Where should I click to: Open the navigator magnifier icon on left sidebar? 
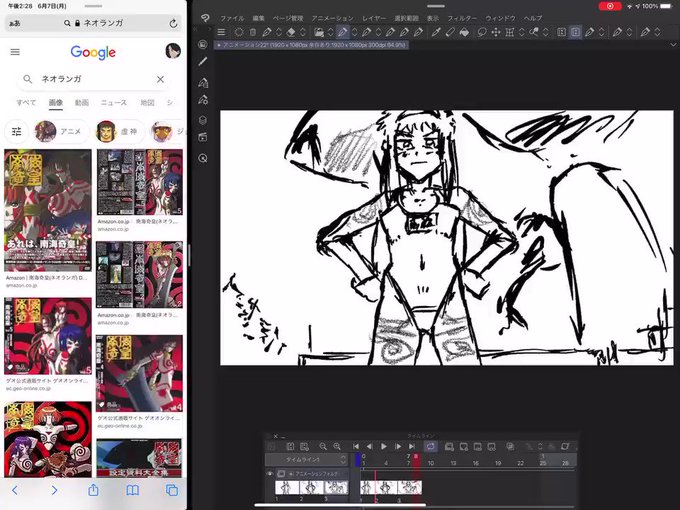pos(203,158)
